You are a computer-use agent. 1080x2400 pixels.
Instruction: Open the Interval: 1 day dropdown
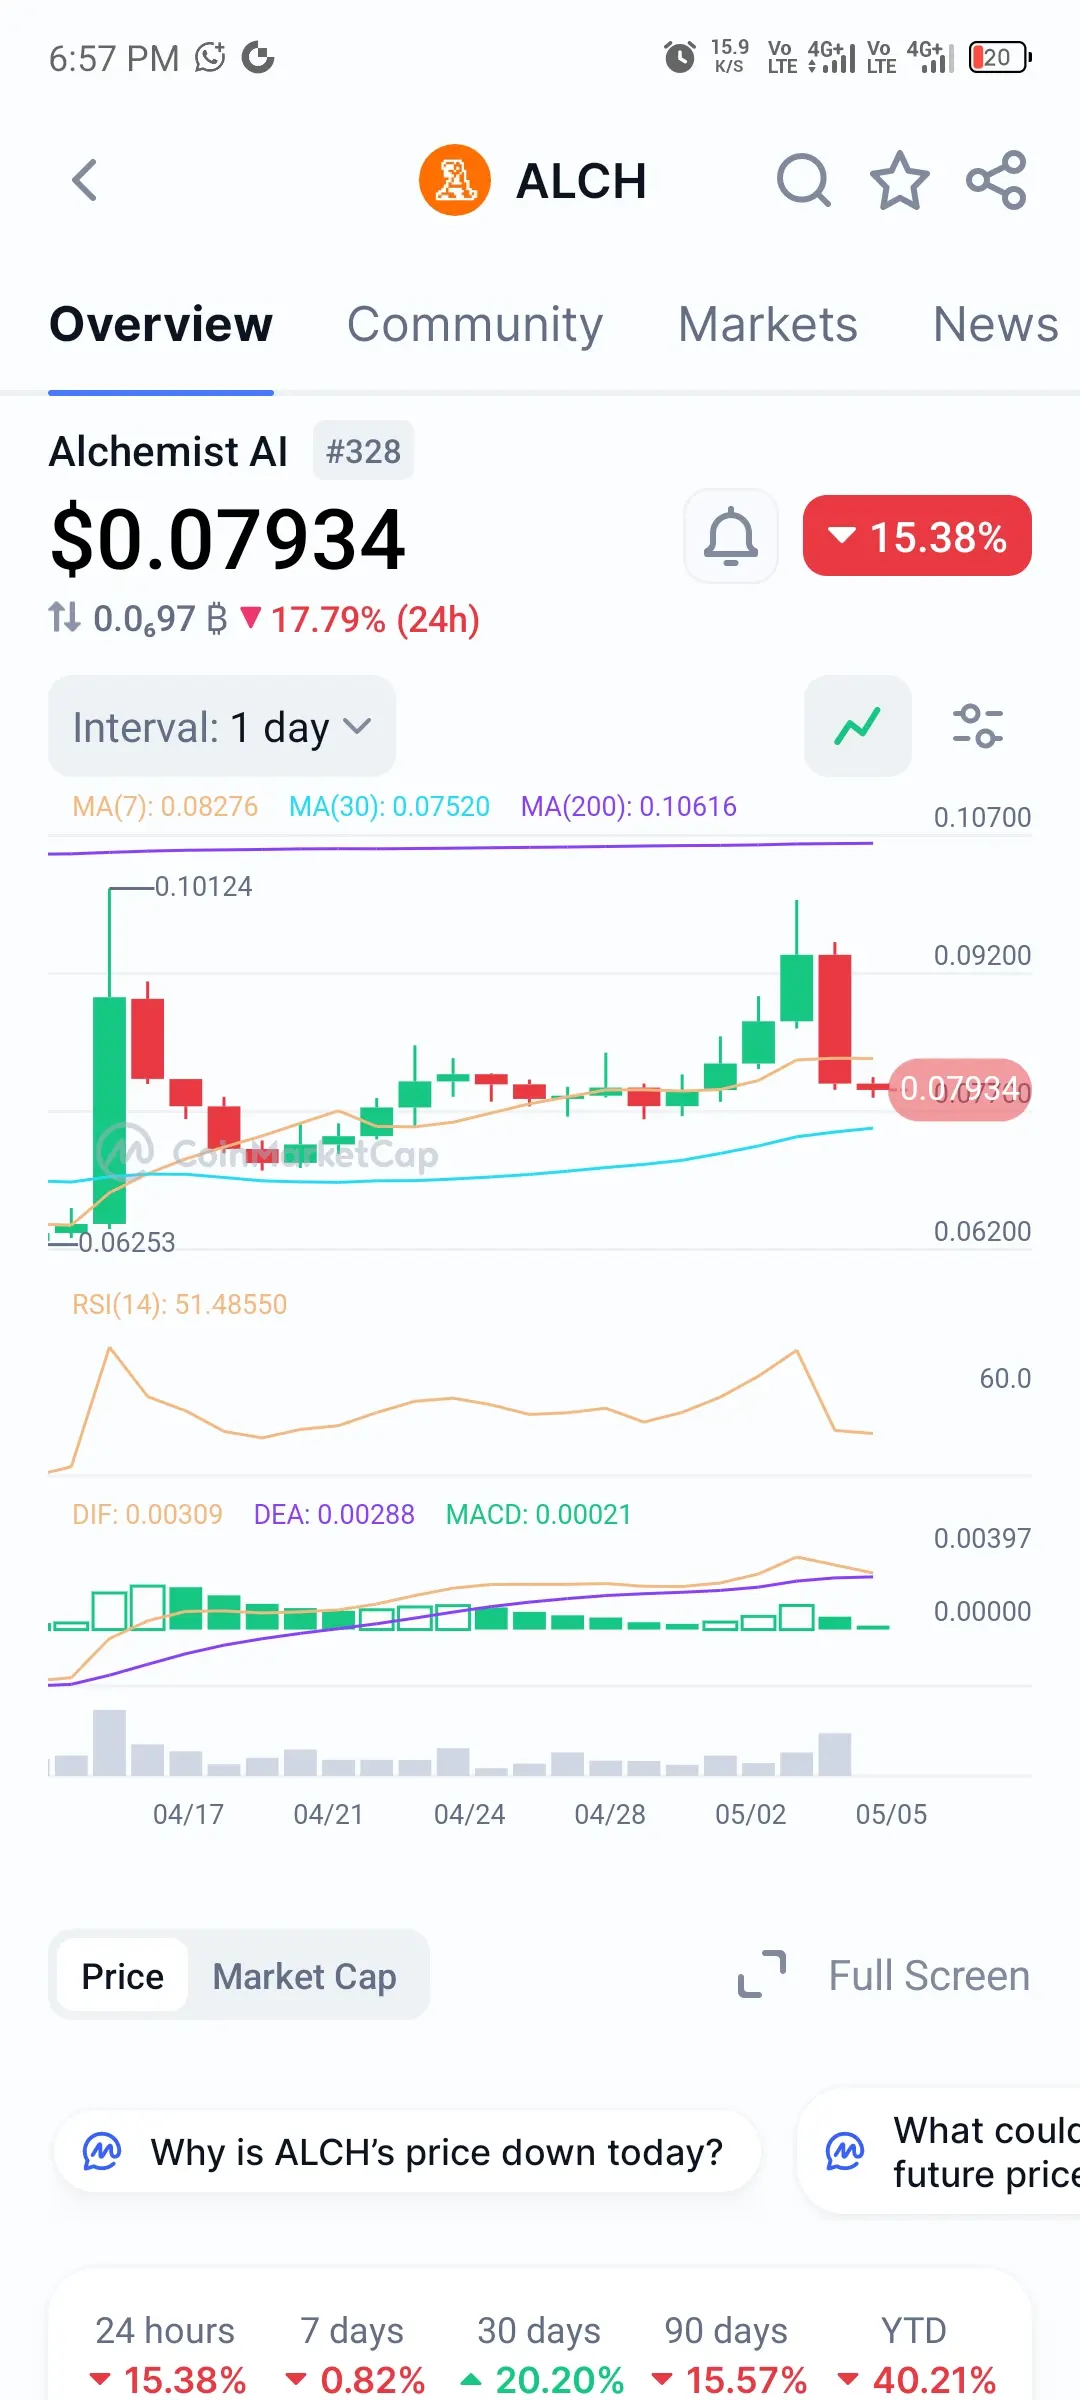(222, 726)
